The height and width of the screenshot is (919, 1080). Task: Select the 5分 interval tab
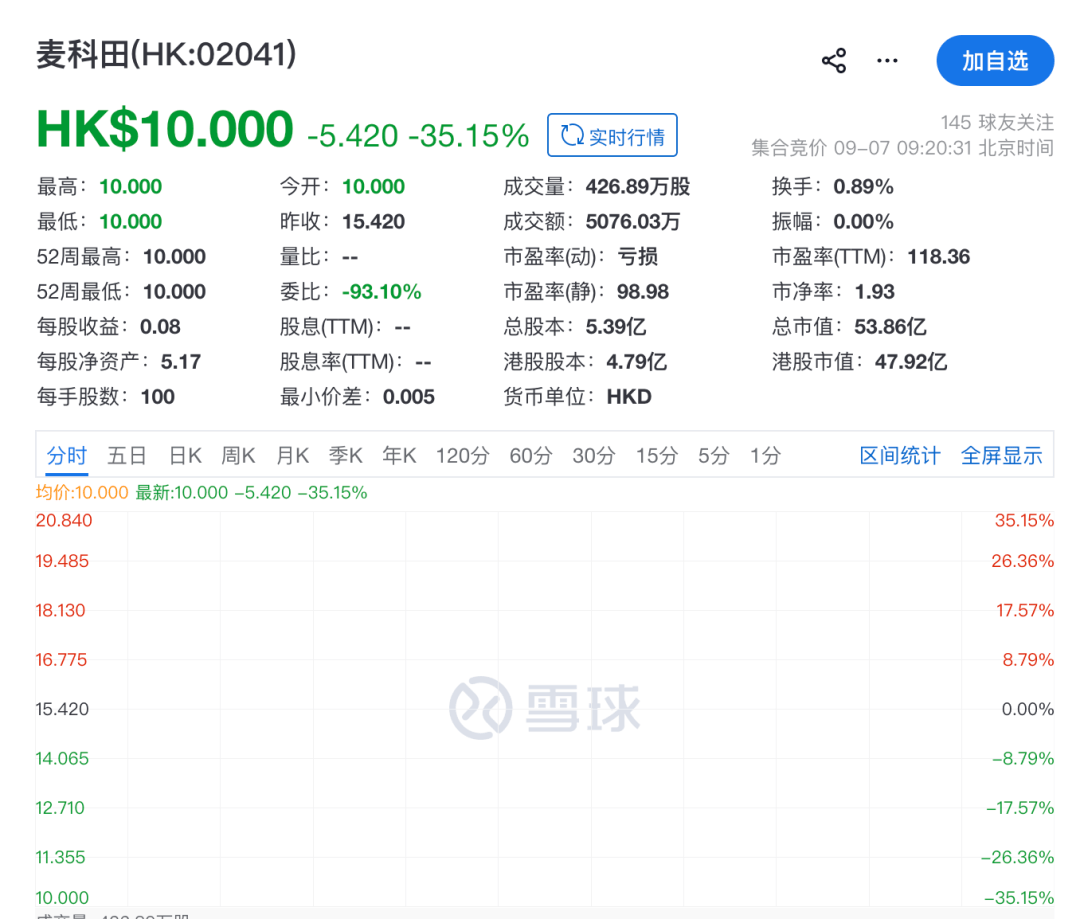(x=714, y=455)
